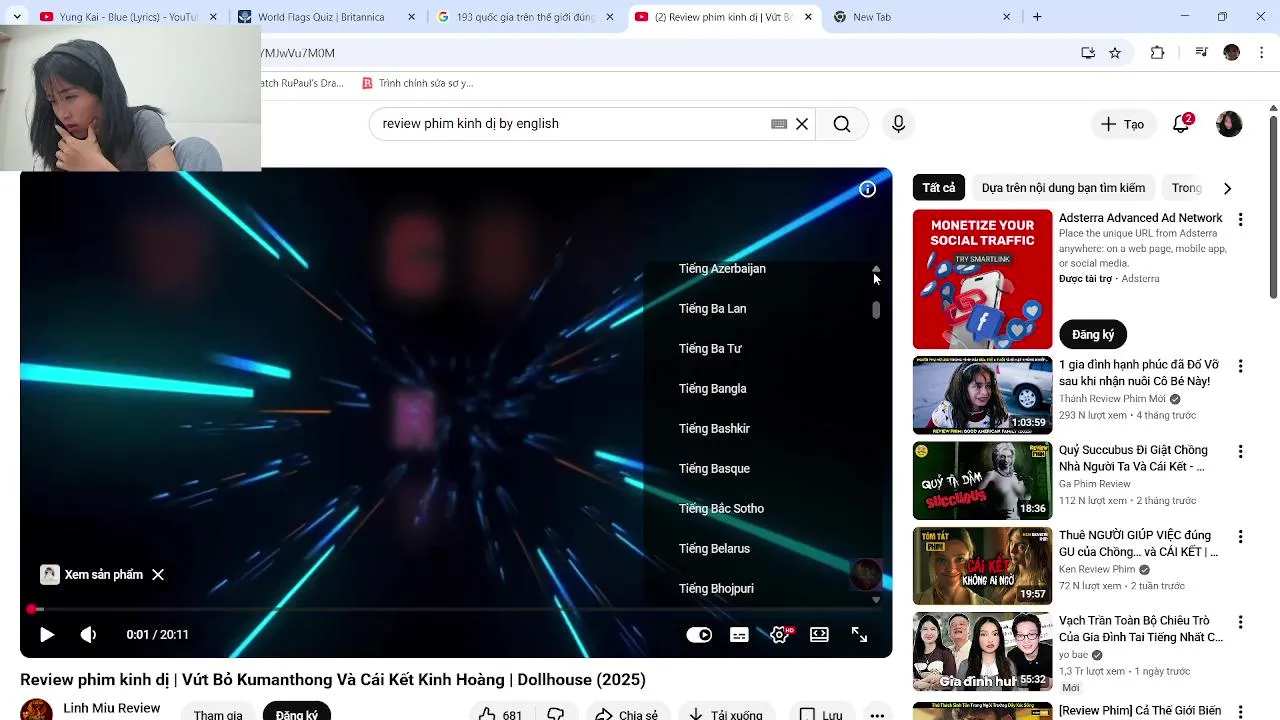Select Tiếng Basque subtitle language

pyautogui.click(x=714, y=469)
